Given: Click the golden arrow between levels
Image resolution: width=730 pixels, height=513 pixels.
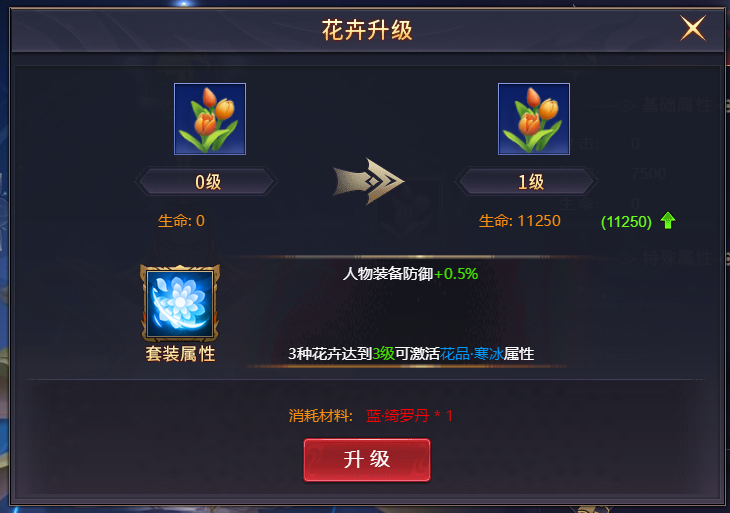Looking at the screenshot, I should [x=369, y=182].
